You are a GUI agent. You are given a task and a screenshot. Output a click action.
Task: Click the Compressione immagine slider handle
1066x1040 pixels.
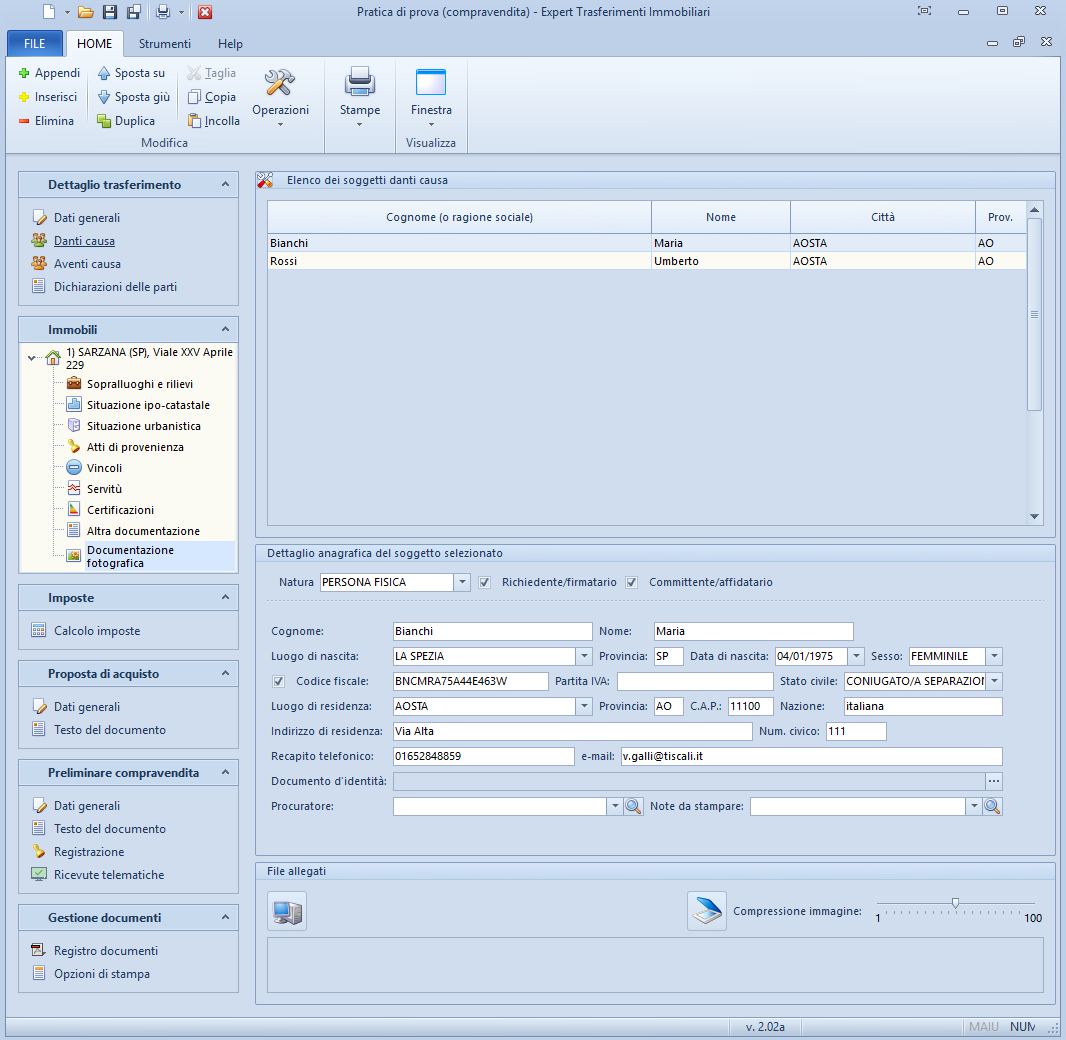click(x=955, y=903)
